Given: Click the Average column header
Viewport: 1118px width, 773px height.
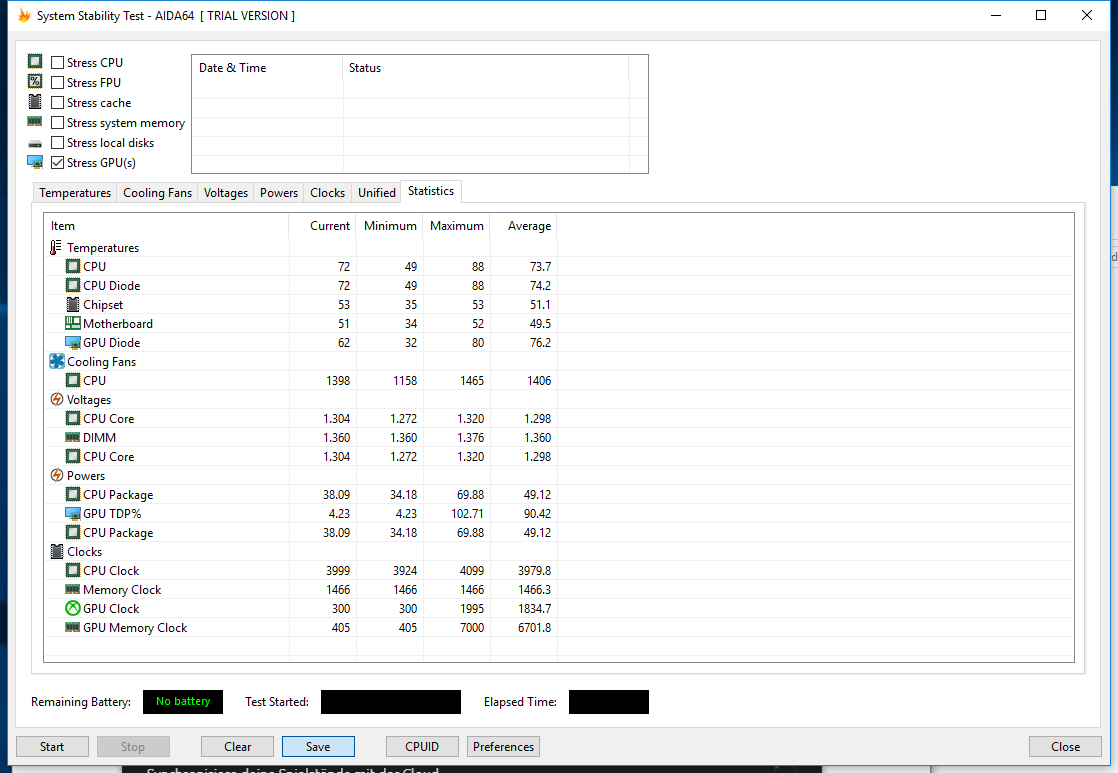Looking at the screenshot, I should coord(523,226).
